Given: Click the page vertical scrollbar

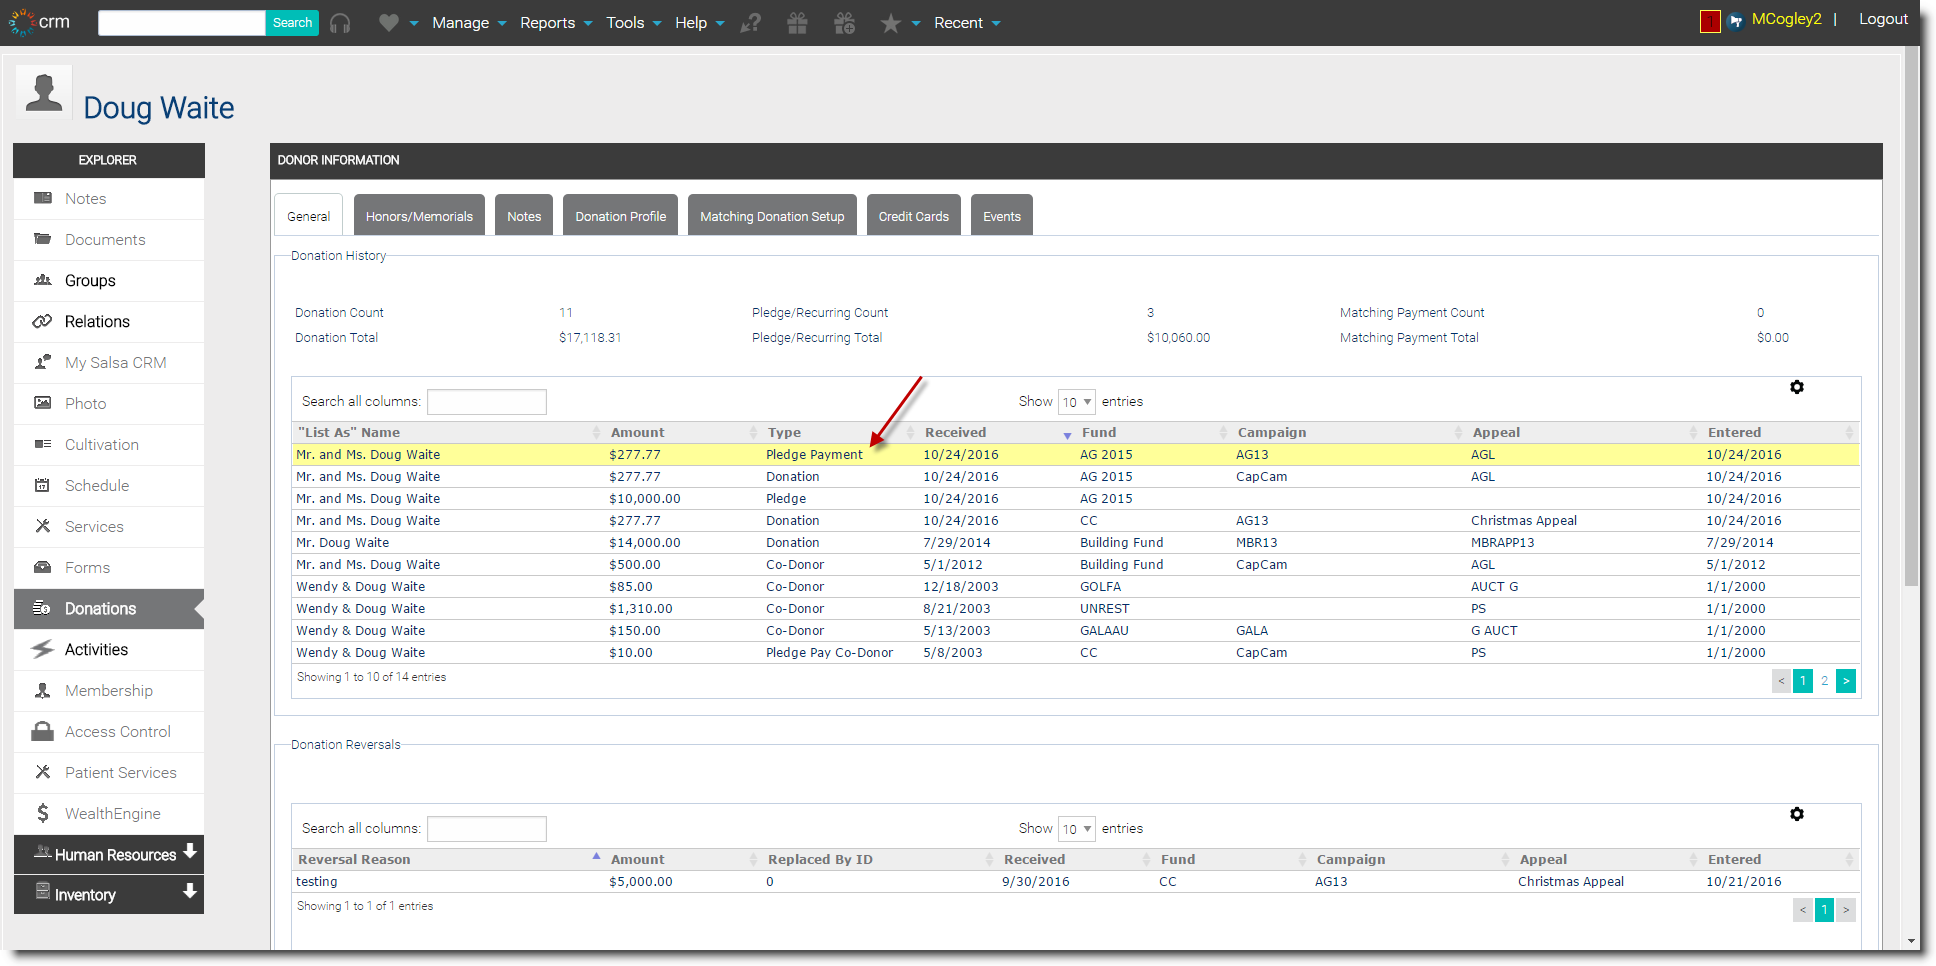Looking at the screenshot, I should [x=1912, y=315].
